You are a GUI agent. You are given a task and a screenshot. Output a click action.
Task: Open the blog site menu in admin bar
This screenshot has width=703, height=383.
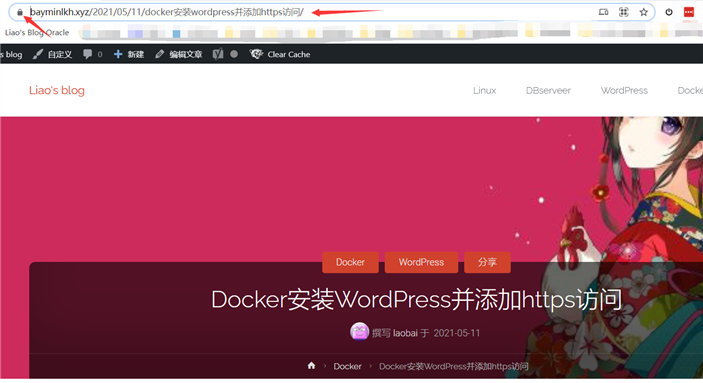(x=11, y=54)
